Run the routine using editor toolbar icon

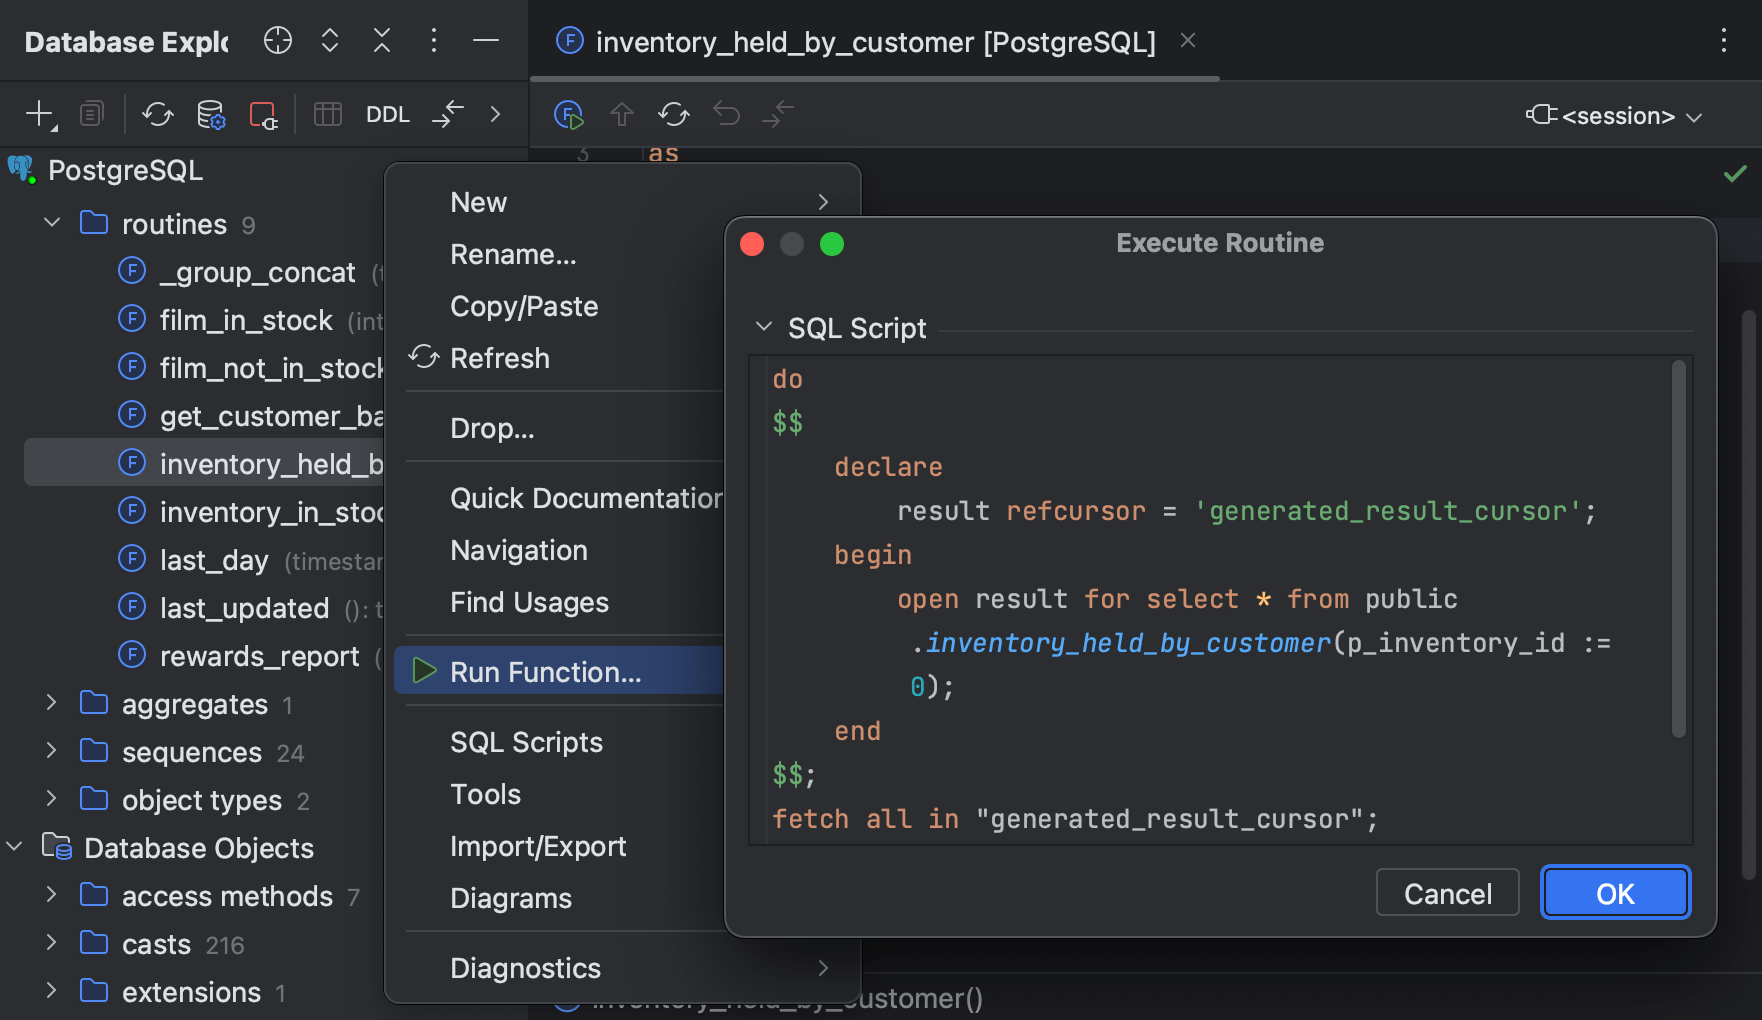point(568,115)
